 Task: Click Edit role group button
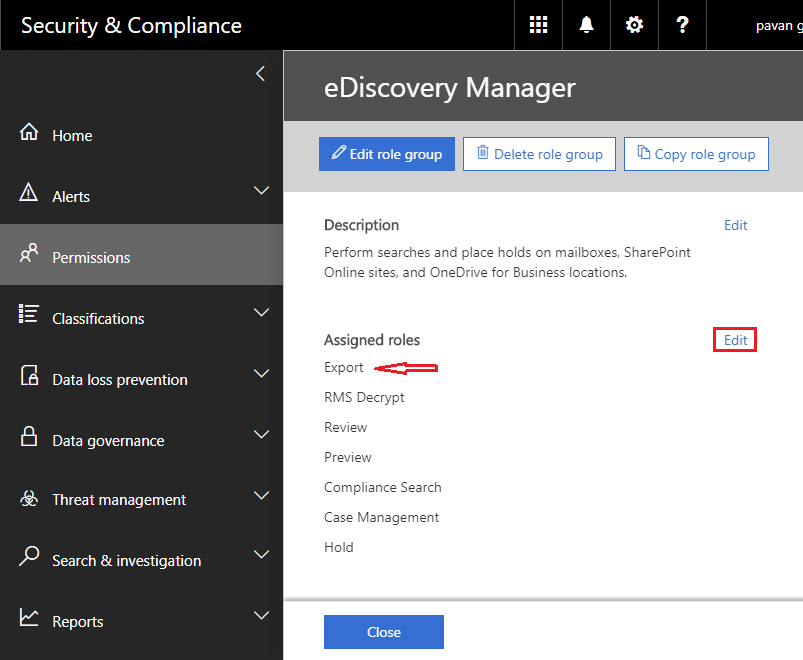coord(387,154)
